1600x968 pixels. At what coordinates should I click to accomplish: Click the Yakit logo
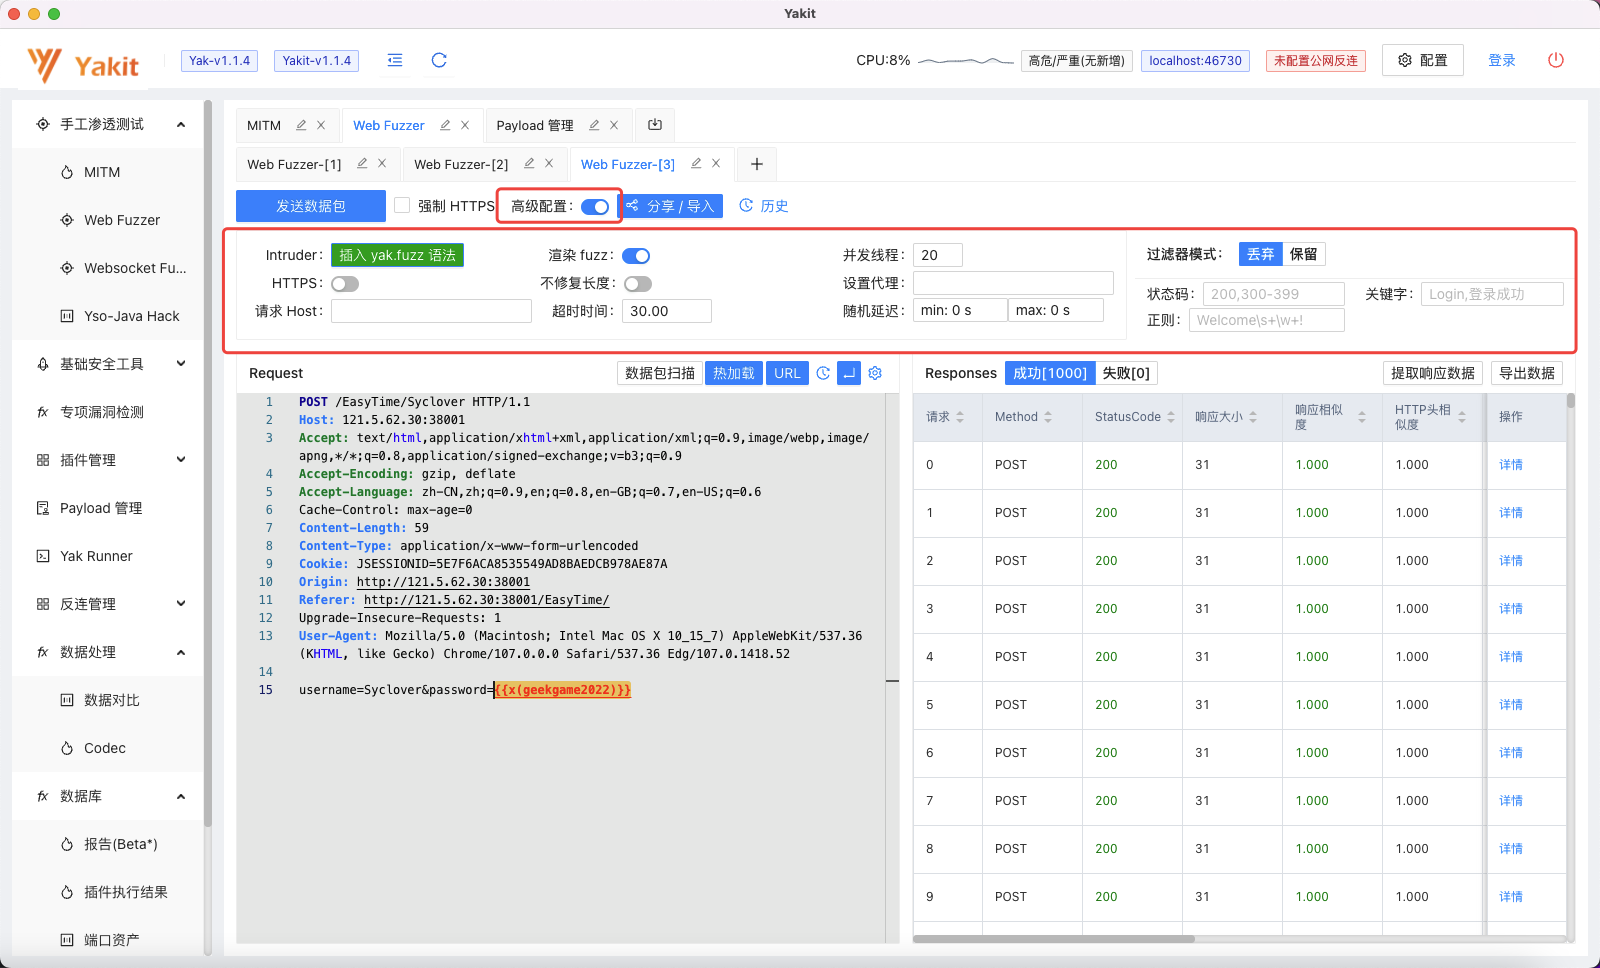coord(83,65)
